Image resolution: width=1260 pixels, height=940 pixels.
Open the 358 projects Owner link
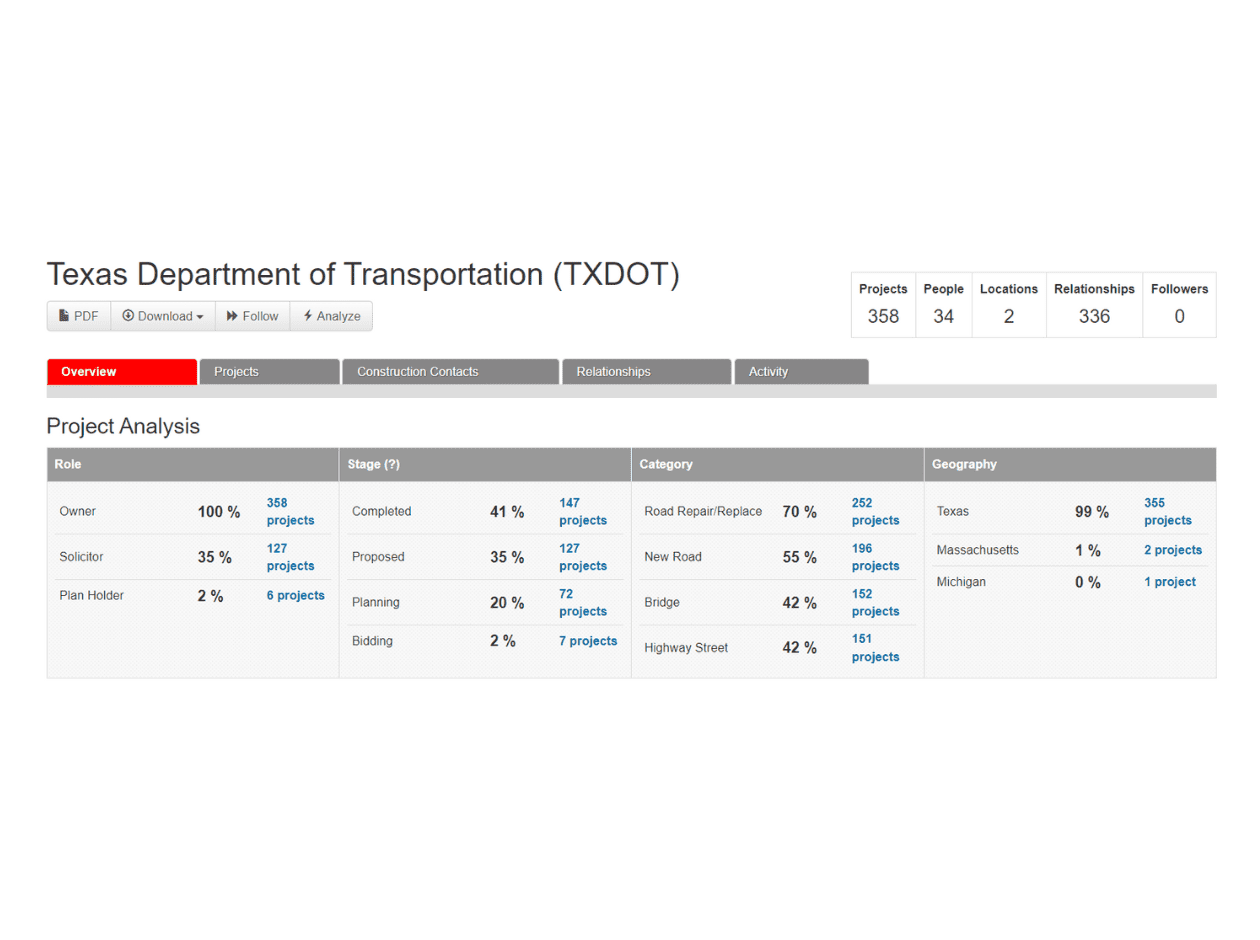[290, 511]
